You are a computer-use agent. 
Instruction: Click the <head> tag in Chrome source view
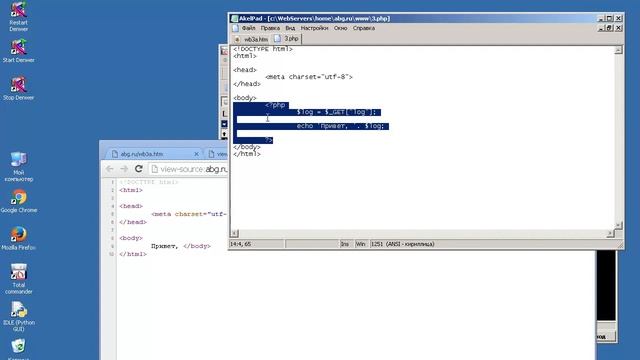click(131, 206)
